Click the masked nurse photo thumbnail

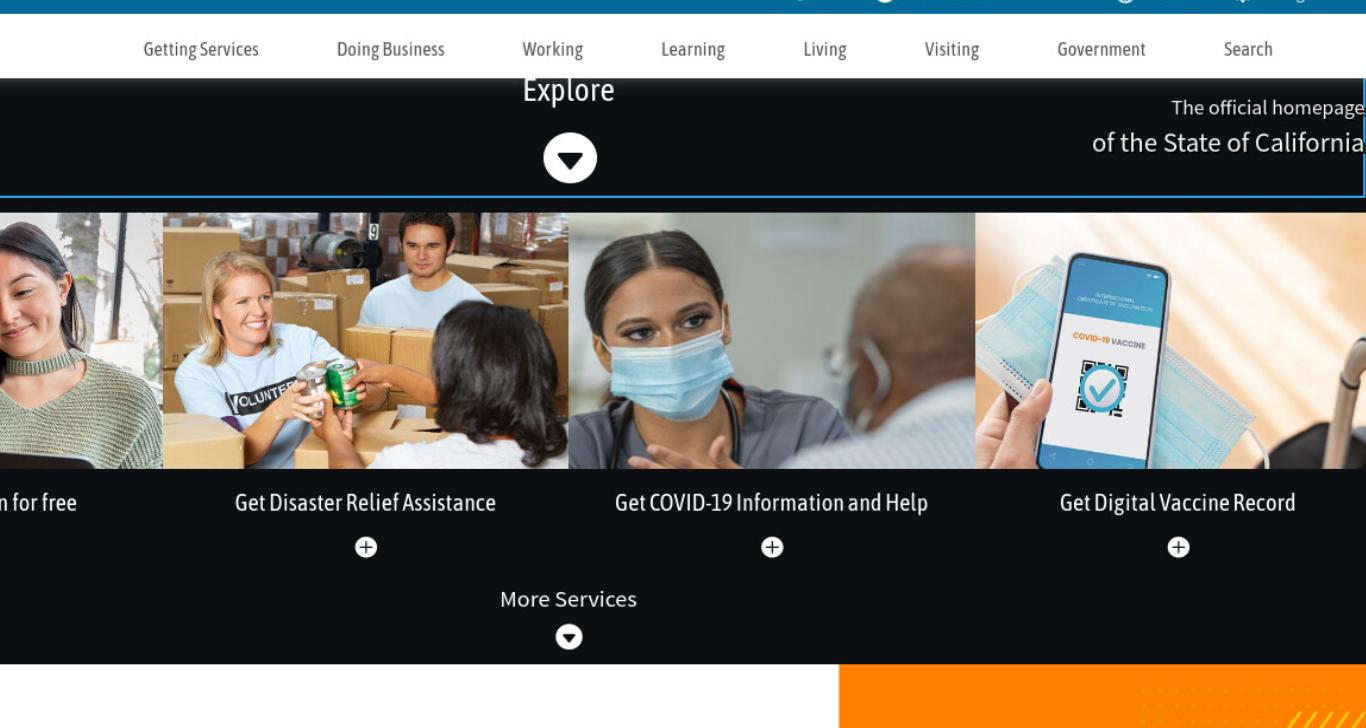(x=772, y=340)
